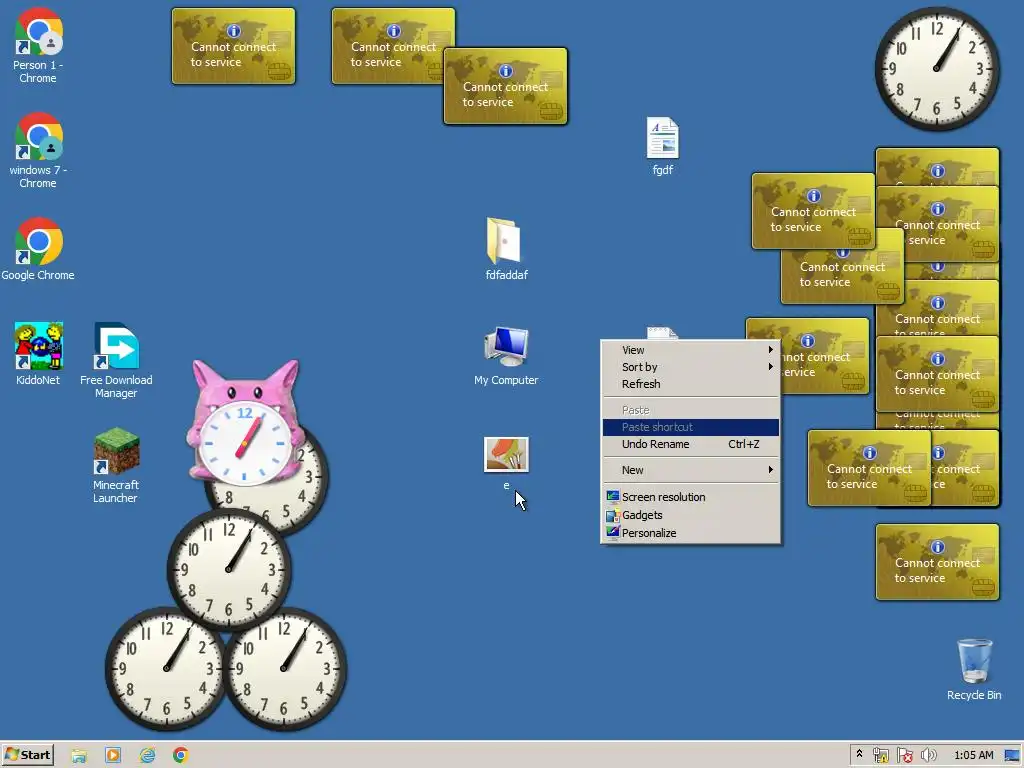Select Paste shortcut in the context menu
Screen dimensions: 1024x768
[x=691, y=427]
